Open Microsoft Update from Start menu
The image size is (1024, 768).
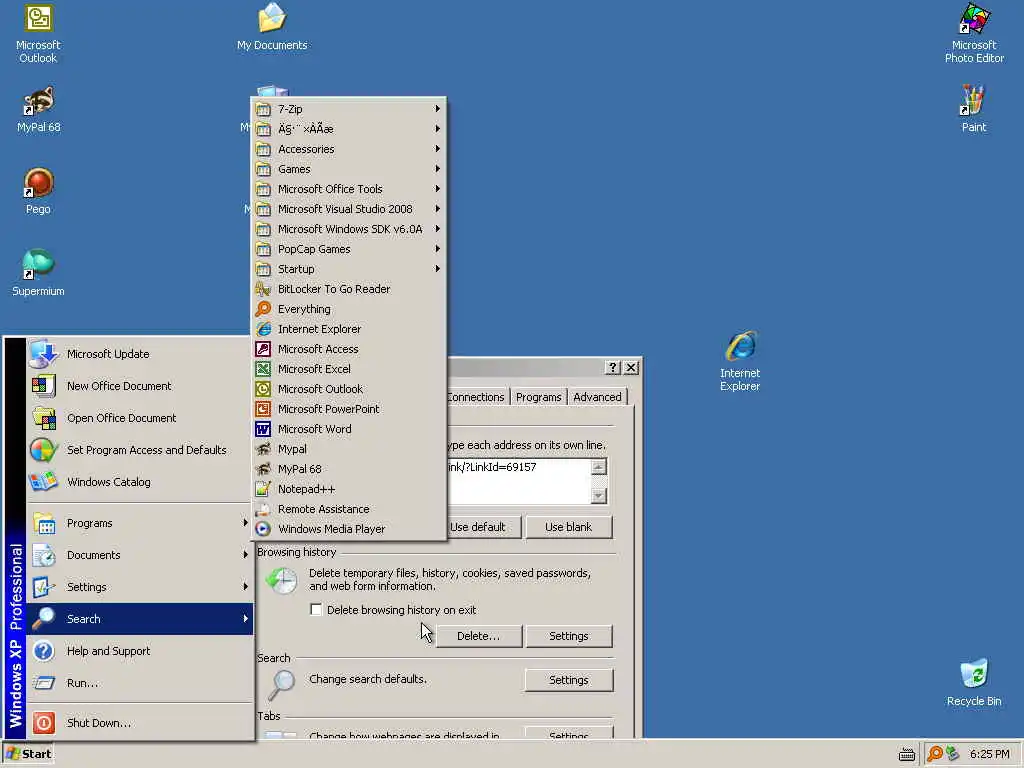tap(140, 354)
